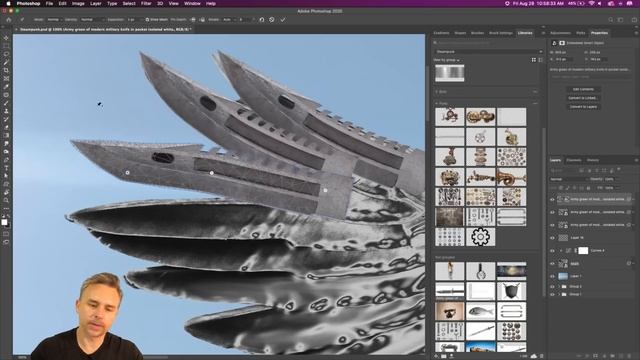Switch to the Channels tab
Viewport: 640px width, 360px height.
573,160
